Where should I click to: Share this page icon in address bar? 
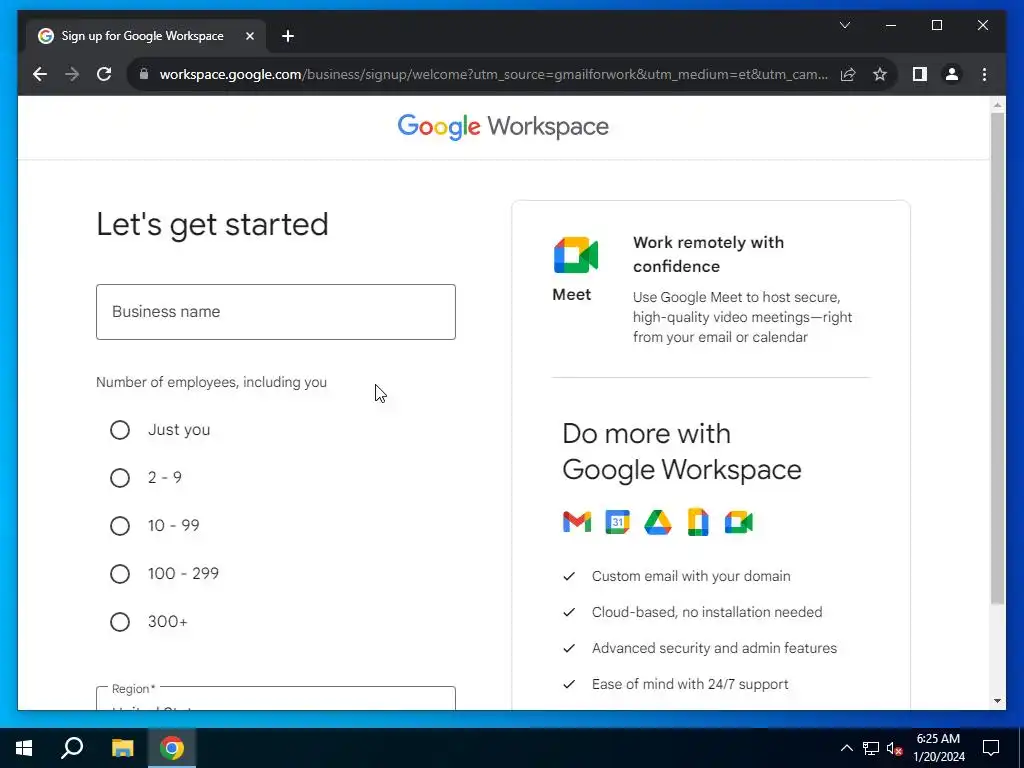[x=848, y=74]
